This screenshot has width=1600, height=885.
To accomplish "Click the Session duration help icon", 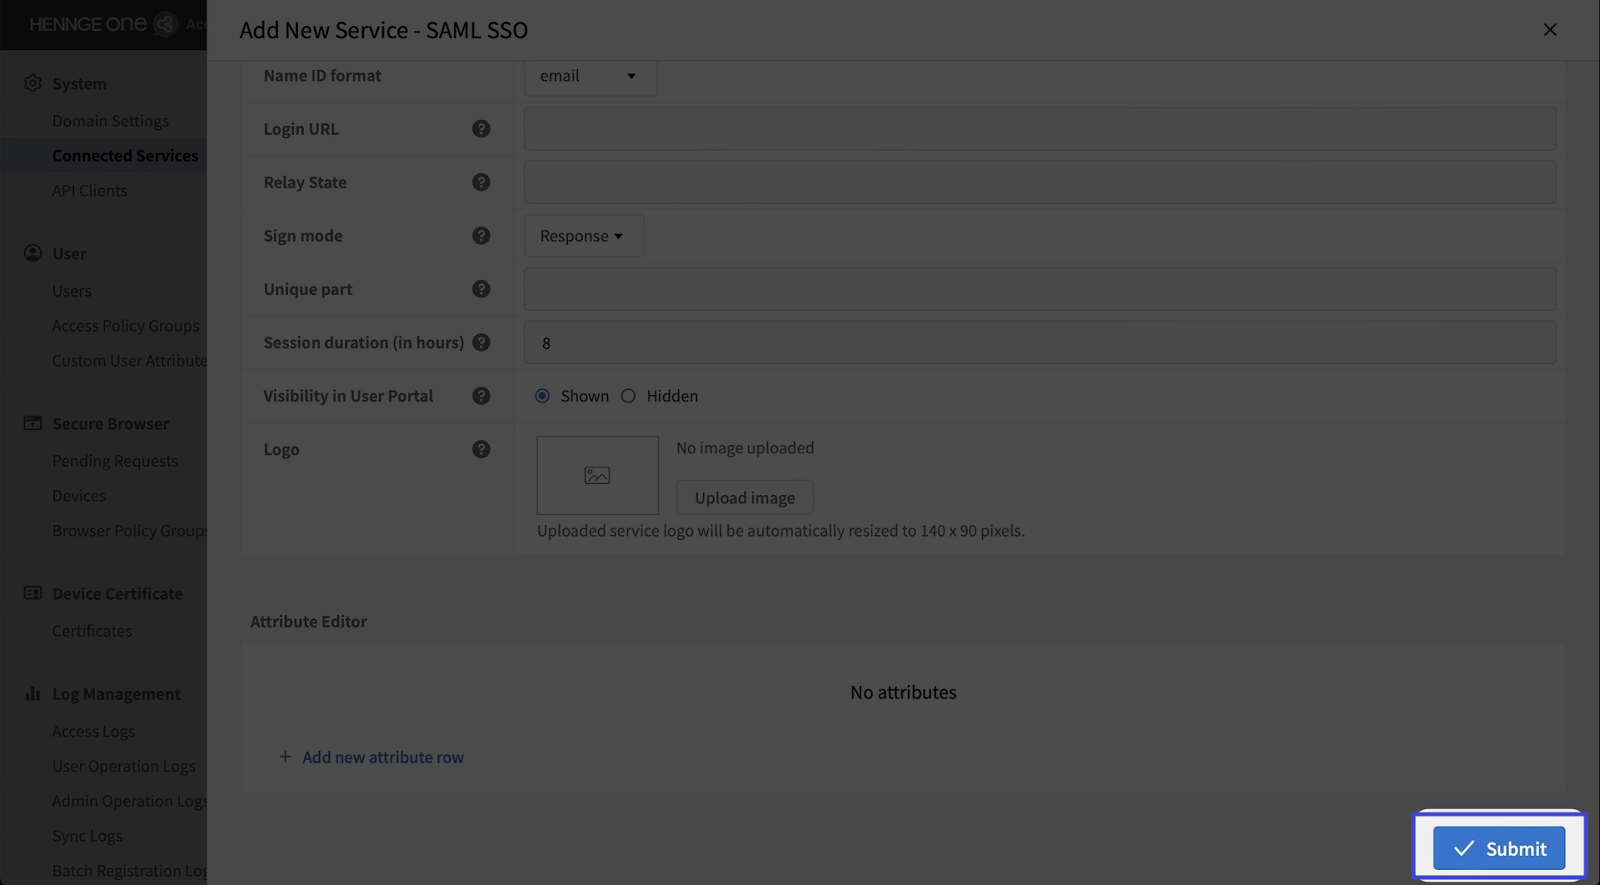I will (481, 342).
